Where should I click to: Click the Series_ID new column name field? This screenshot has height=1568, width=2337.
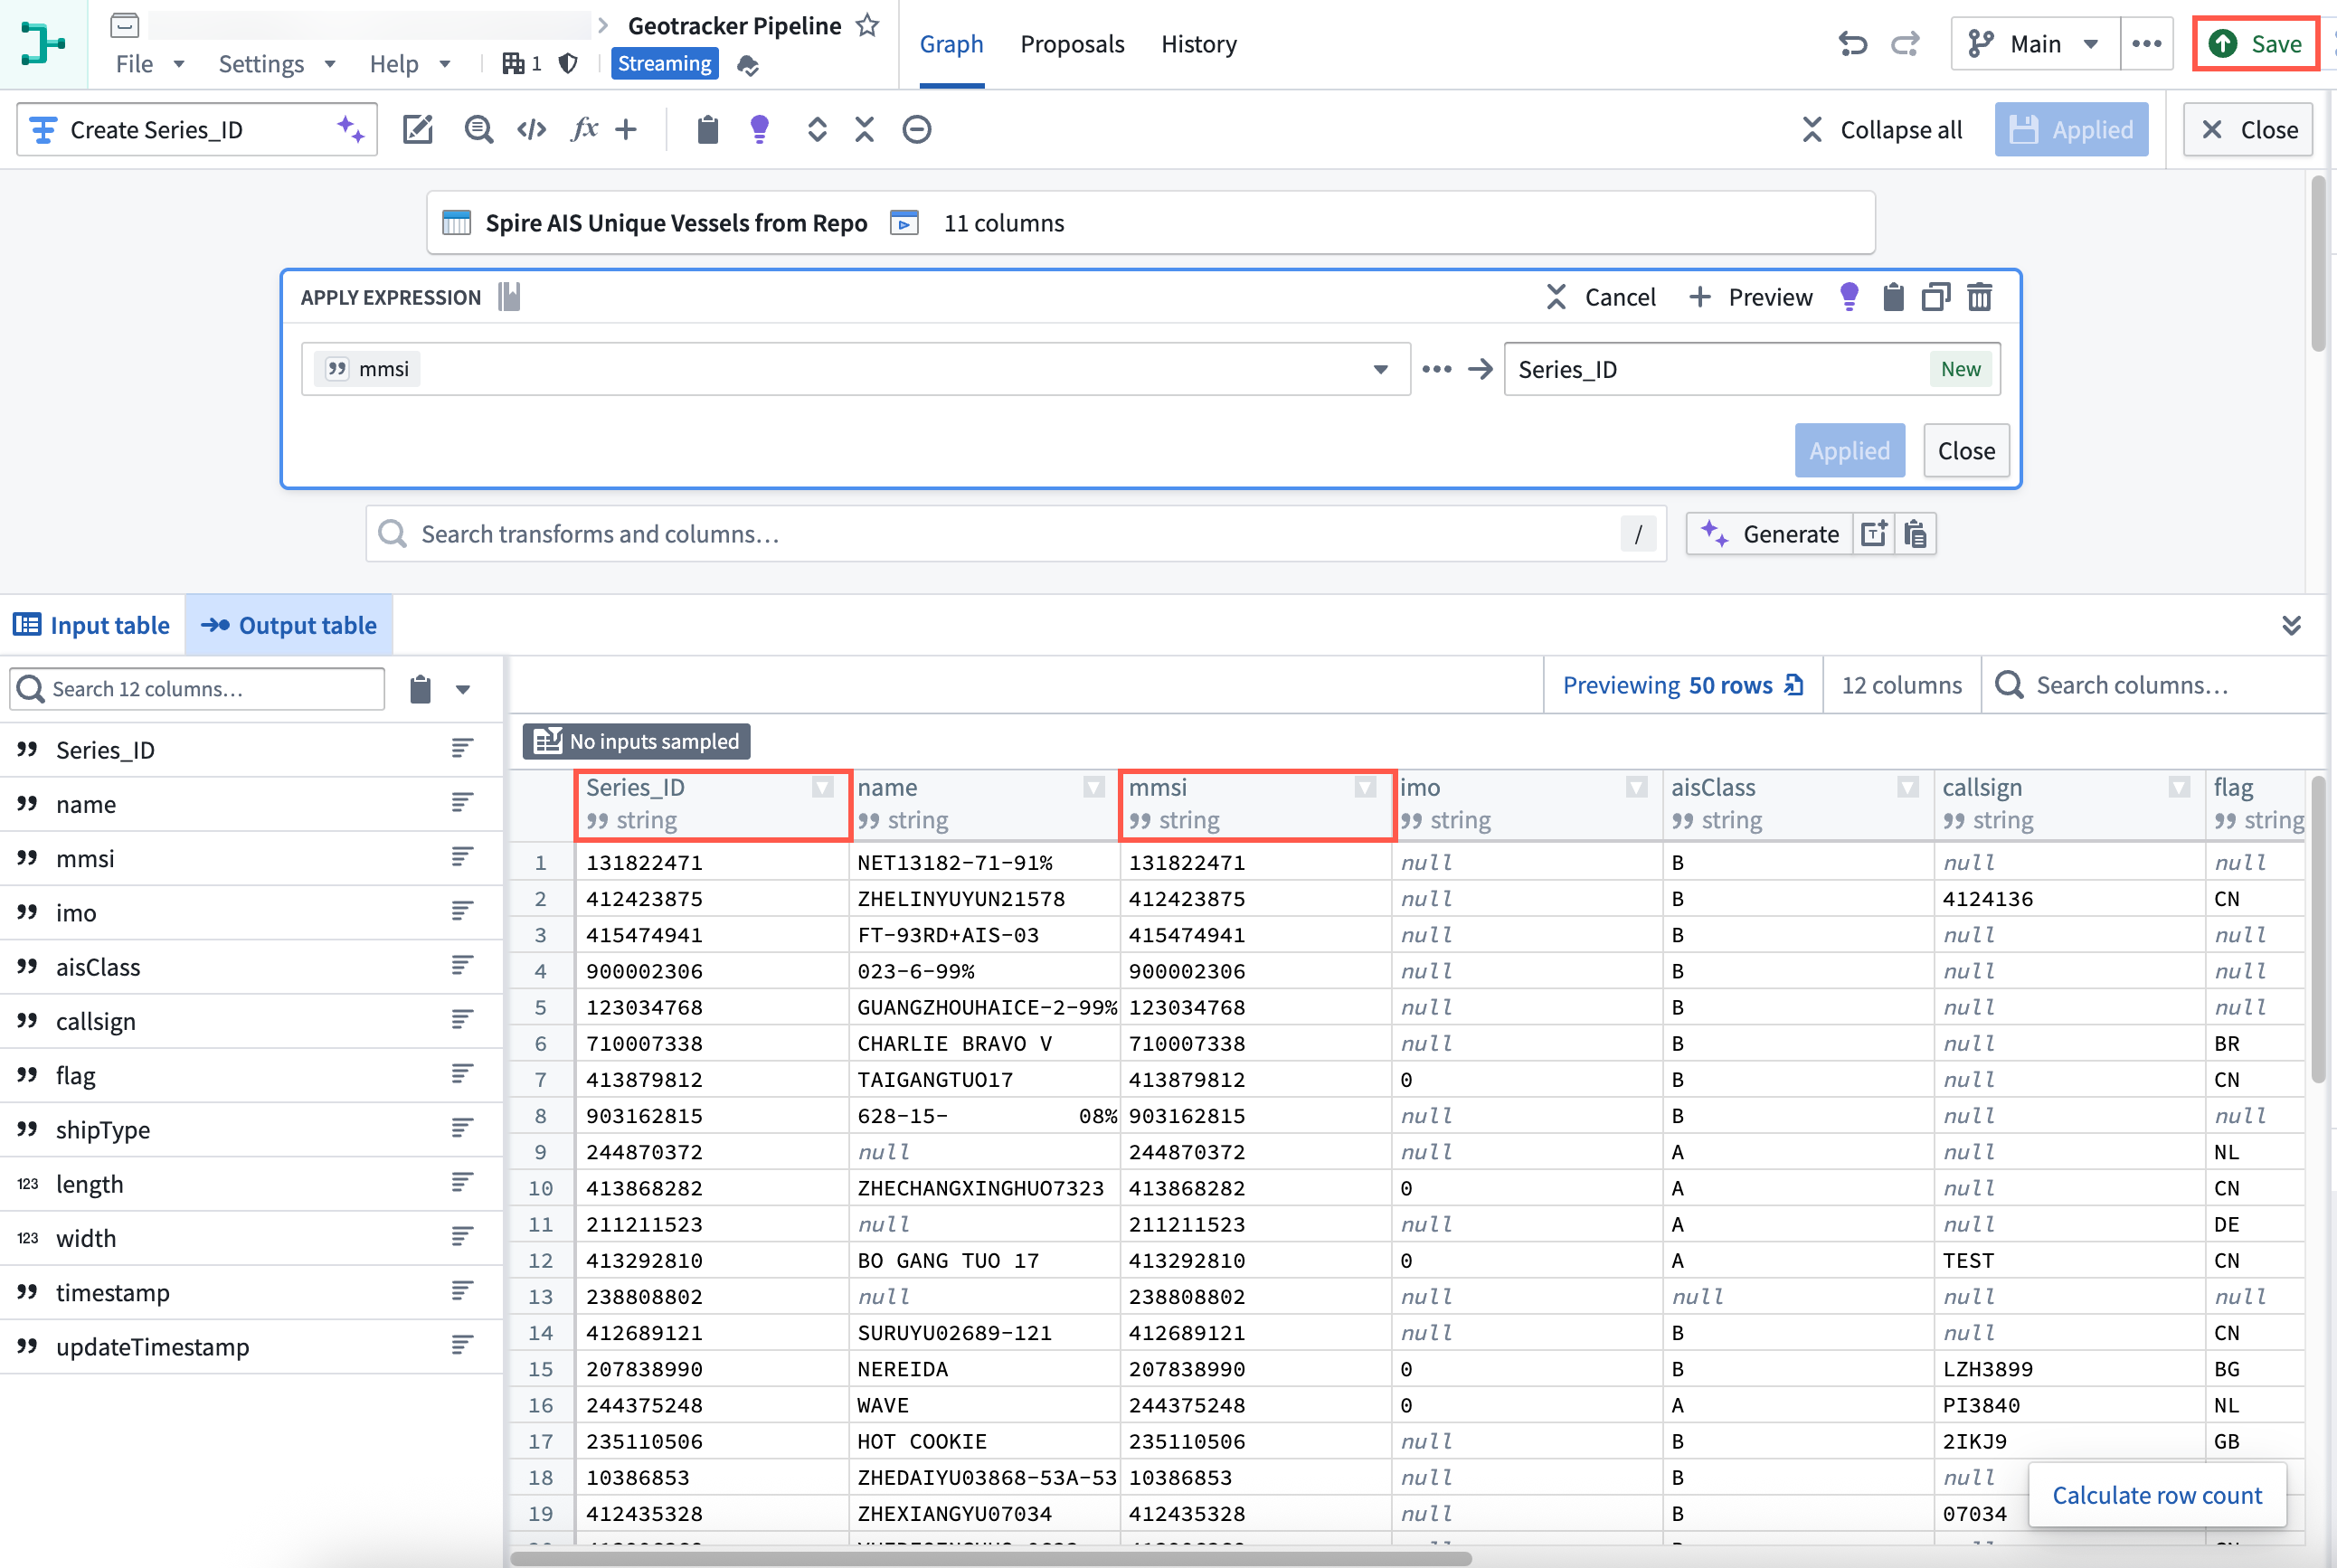[x=1700, y=368]
